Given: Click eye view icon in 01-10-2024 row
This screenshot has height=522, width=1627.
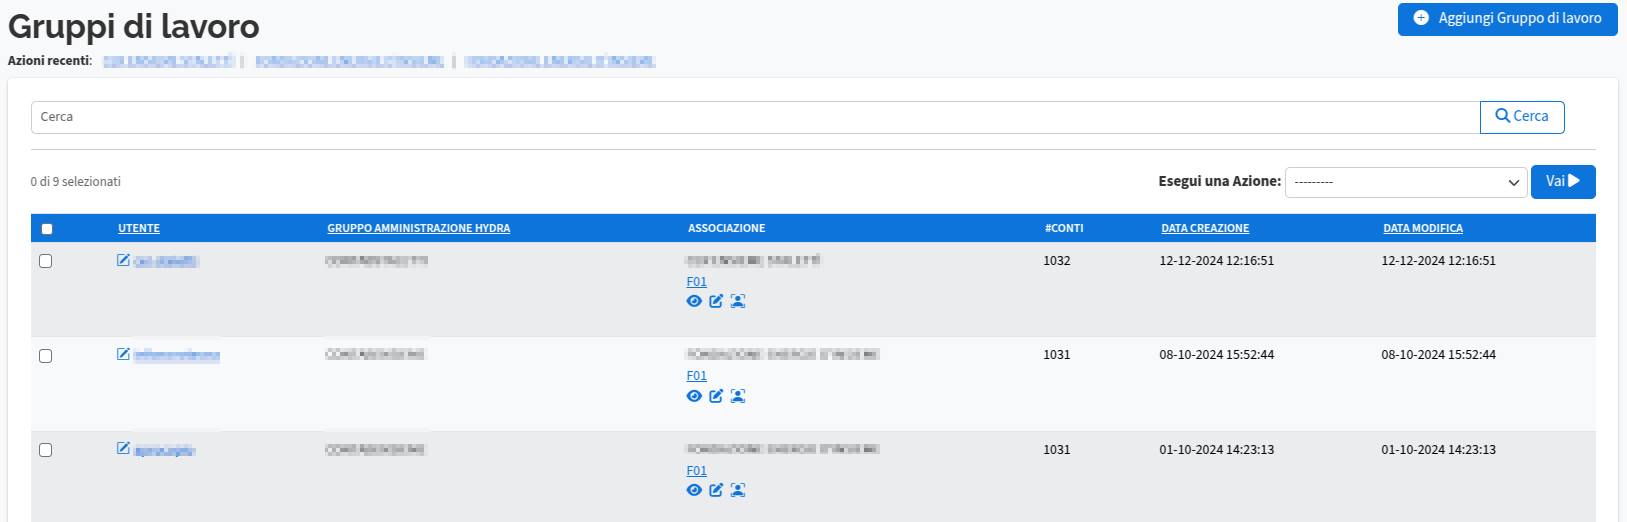Looking at the screenshot, I should click(694, 490).
